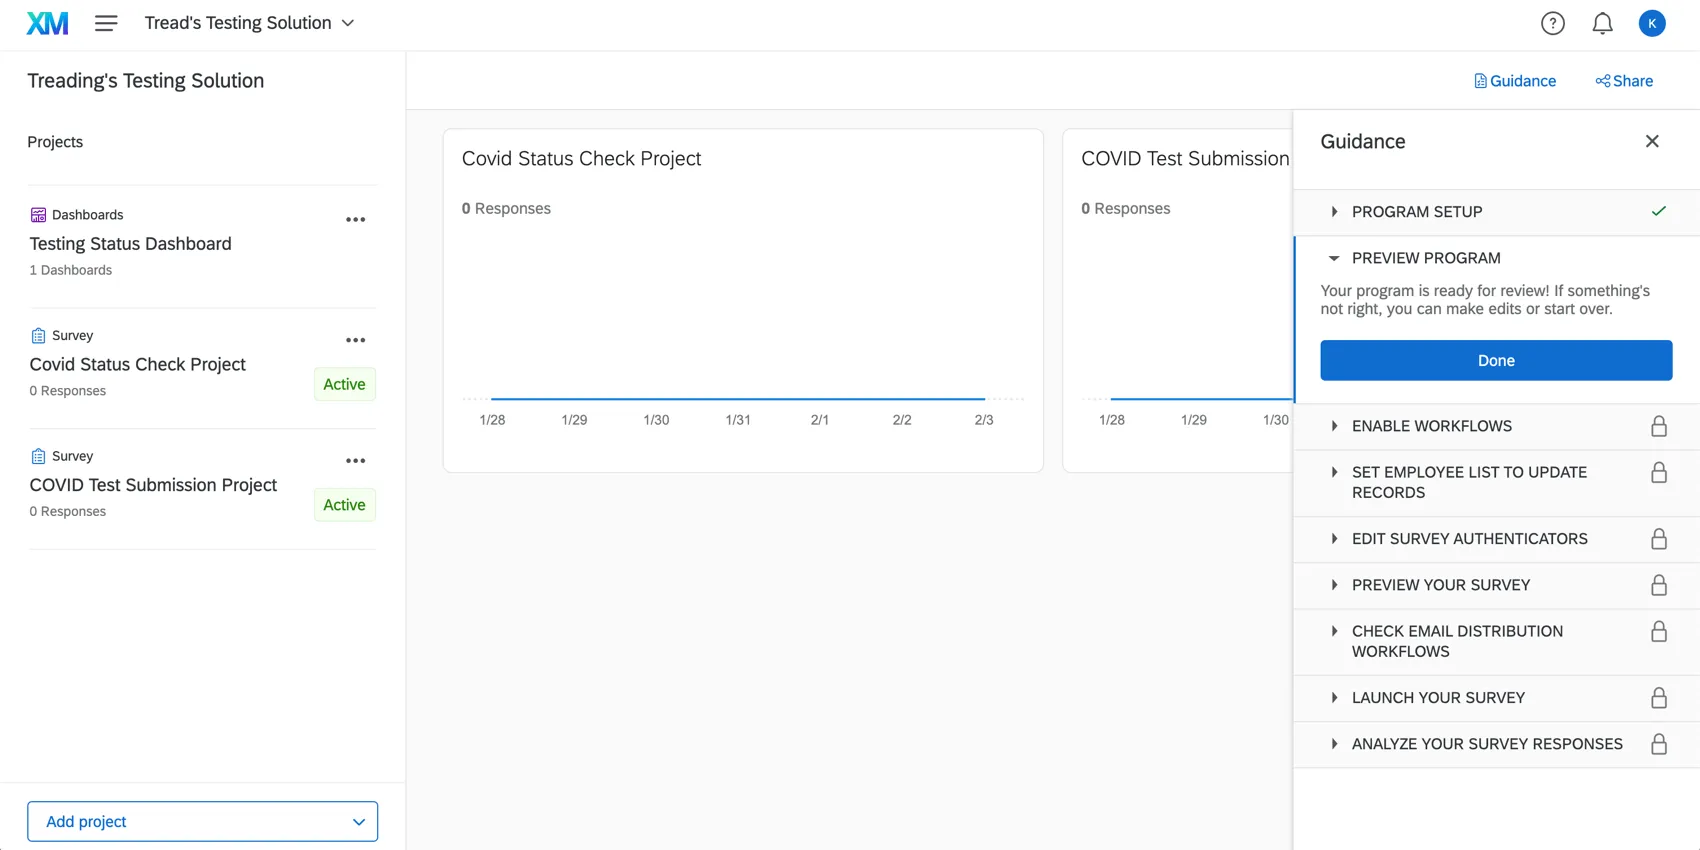The image size is (1700, 850).
Task: Collapse the Preview Program section
Action: click(x=1425, y=258)
